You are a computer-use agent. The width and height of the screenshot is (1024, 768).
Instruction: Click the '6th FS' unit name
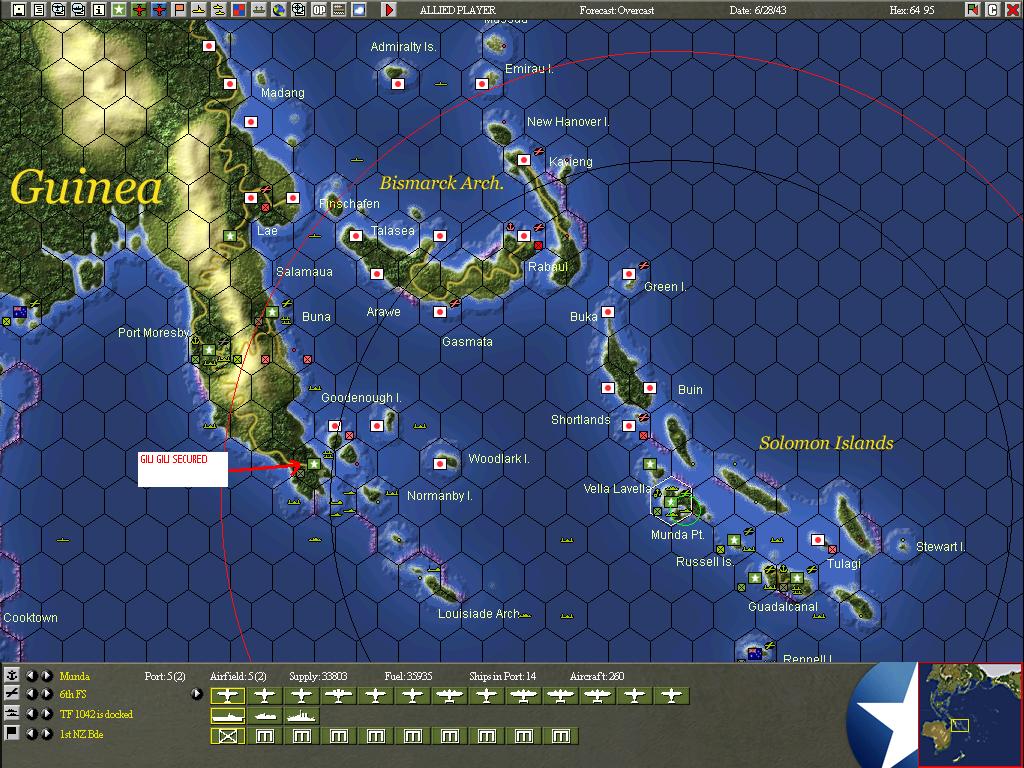[73, 694]
